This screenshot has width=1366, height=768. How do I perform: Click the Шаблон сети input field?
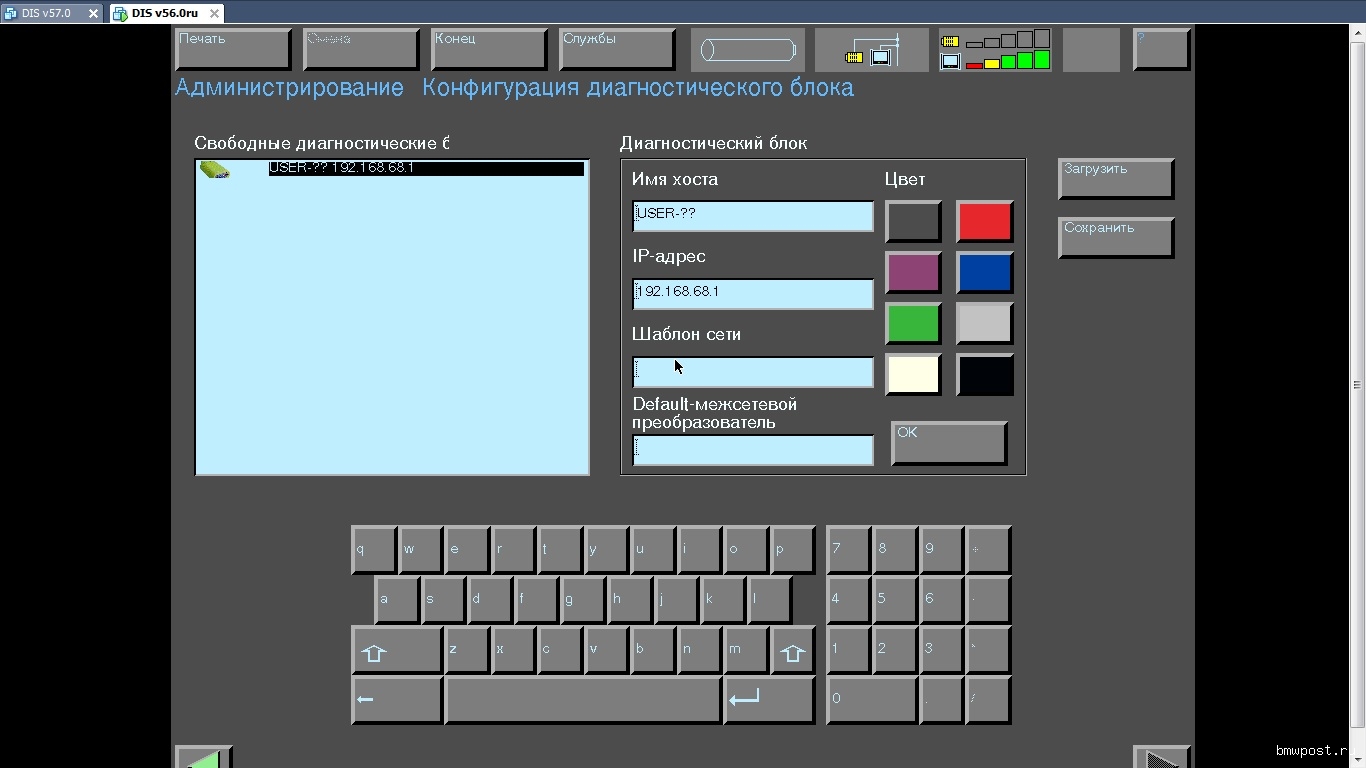[752, 372]
